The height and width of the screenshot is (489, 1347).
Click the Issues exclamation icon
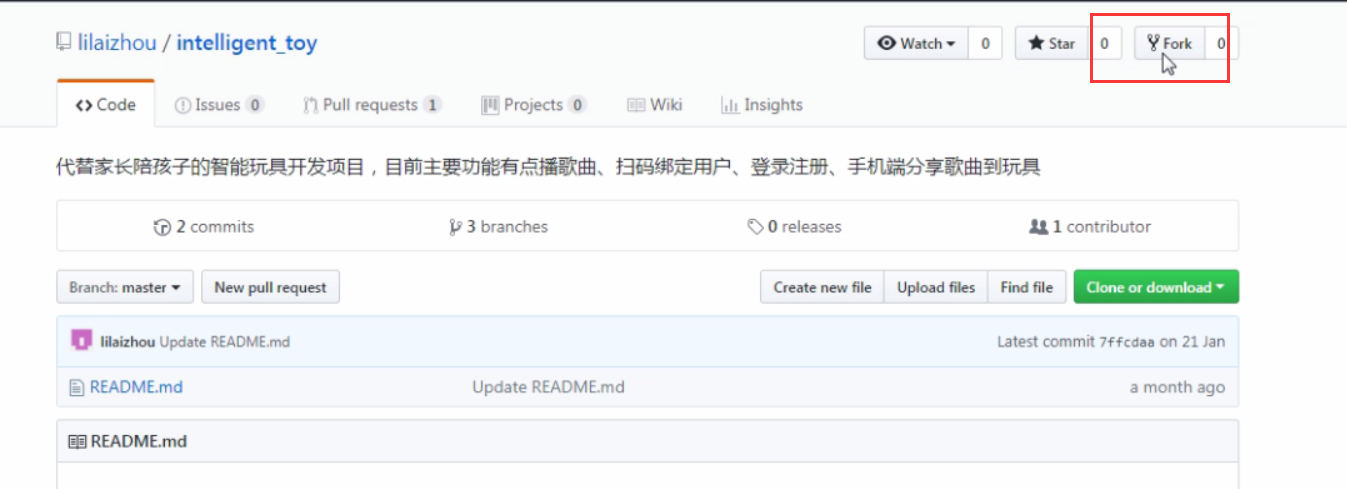click(x=183, y=105)
